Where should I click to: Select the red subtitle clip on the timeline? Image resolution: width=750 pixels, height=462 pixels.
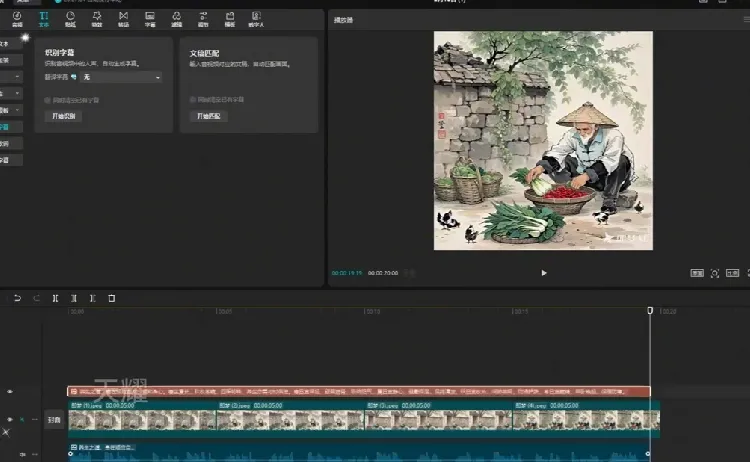(x=359, y=392)
